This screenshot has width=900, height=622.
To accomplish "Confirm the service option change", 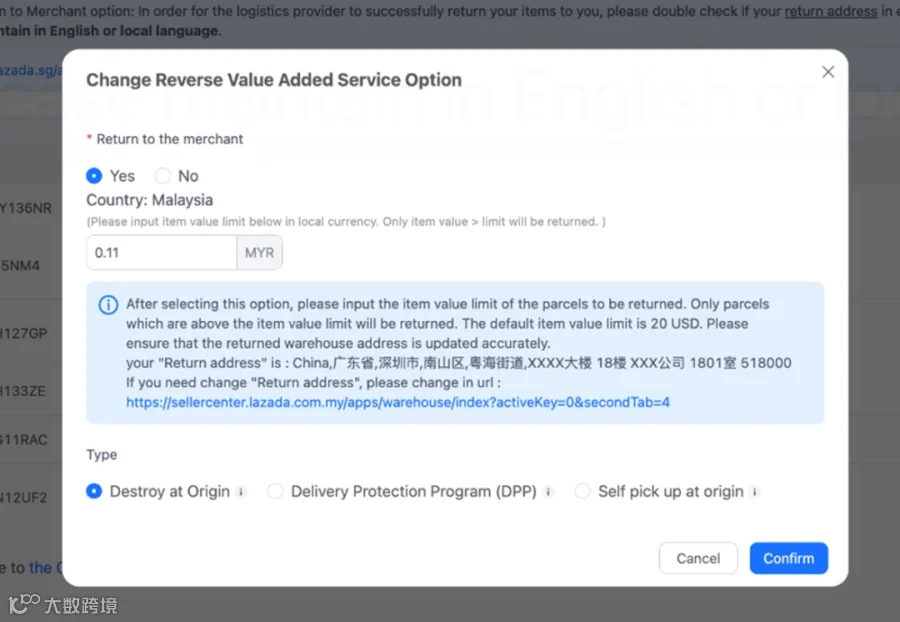I will pos(789,558).
